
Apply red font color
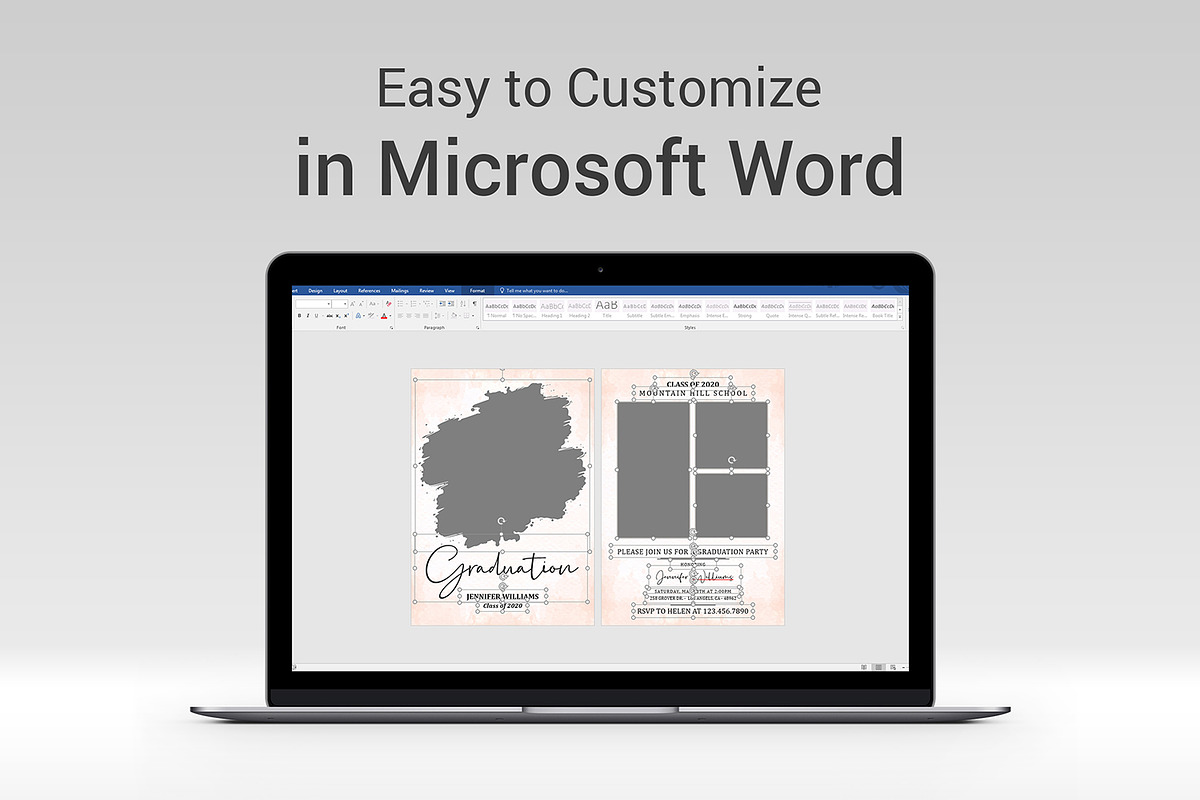(384, 316)
